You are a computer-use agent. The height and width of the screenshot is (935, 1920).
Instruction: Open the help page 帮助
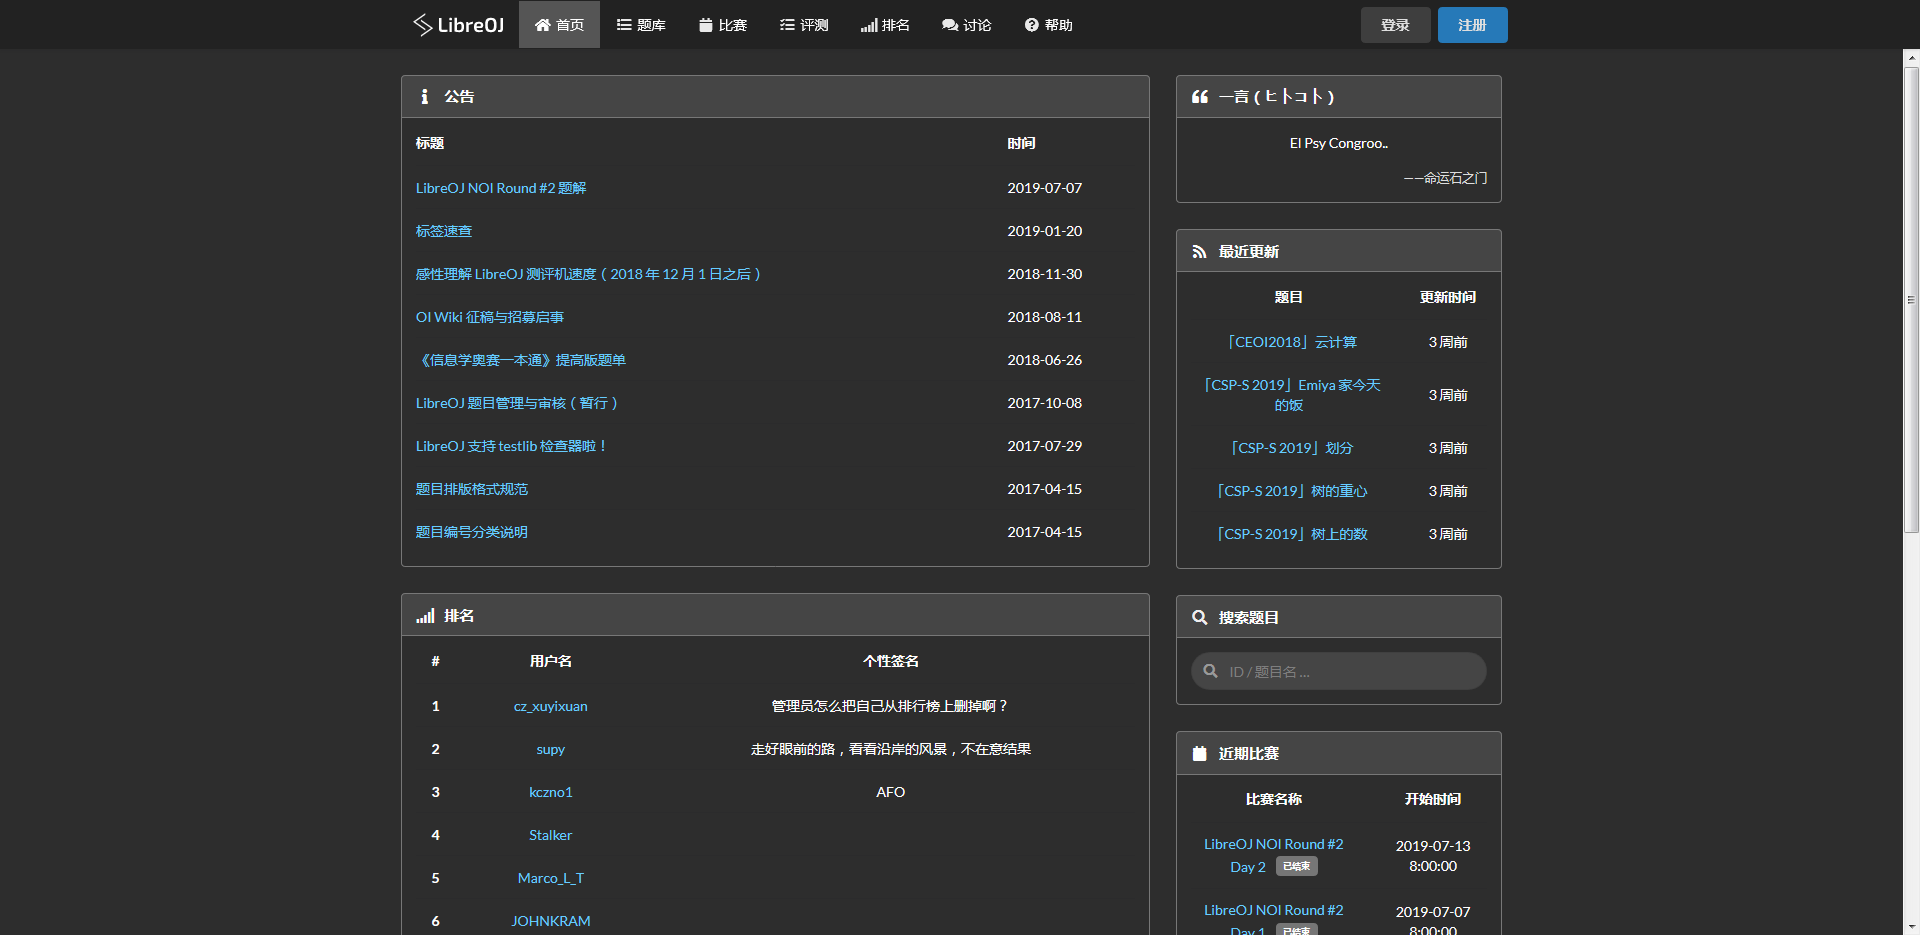[1048, 25]
